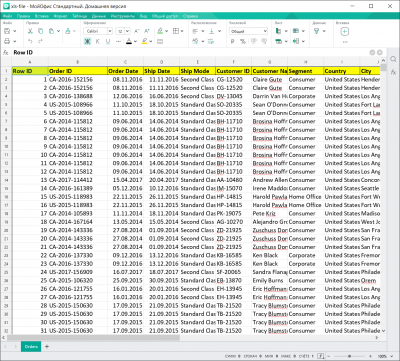Screen dimensions: 400x361
Task: Click cell CA-2017-114412
Action: [x=78, y=180]
